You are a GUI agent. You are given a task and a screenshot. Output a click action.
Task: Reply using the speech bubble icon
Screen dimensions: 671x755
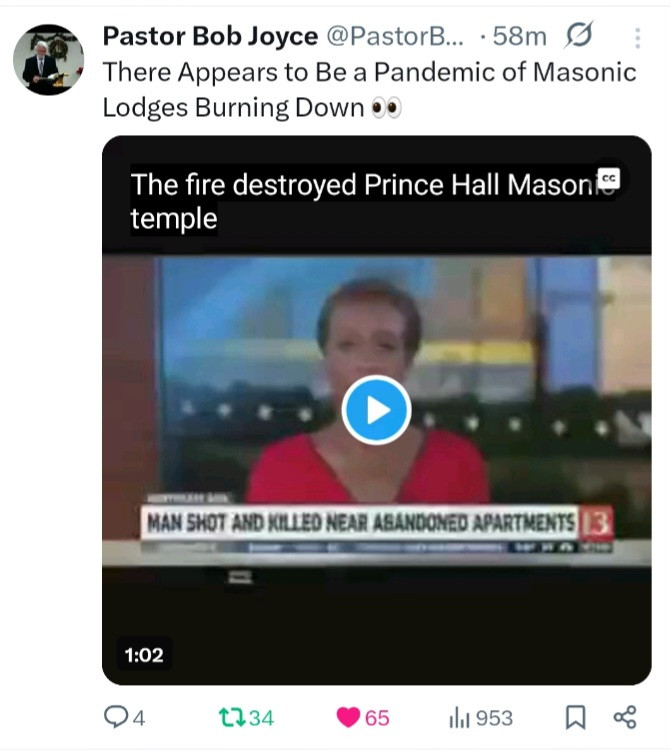pos(115,717)
